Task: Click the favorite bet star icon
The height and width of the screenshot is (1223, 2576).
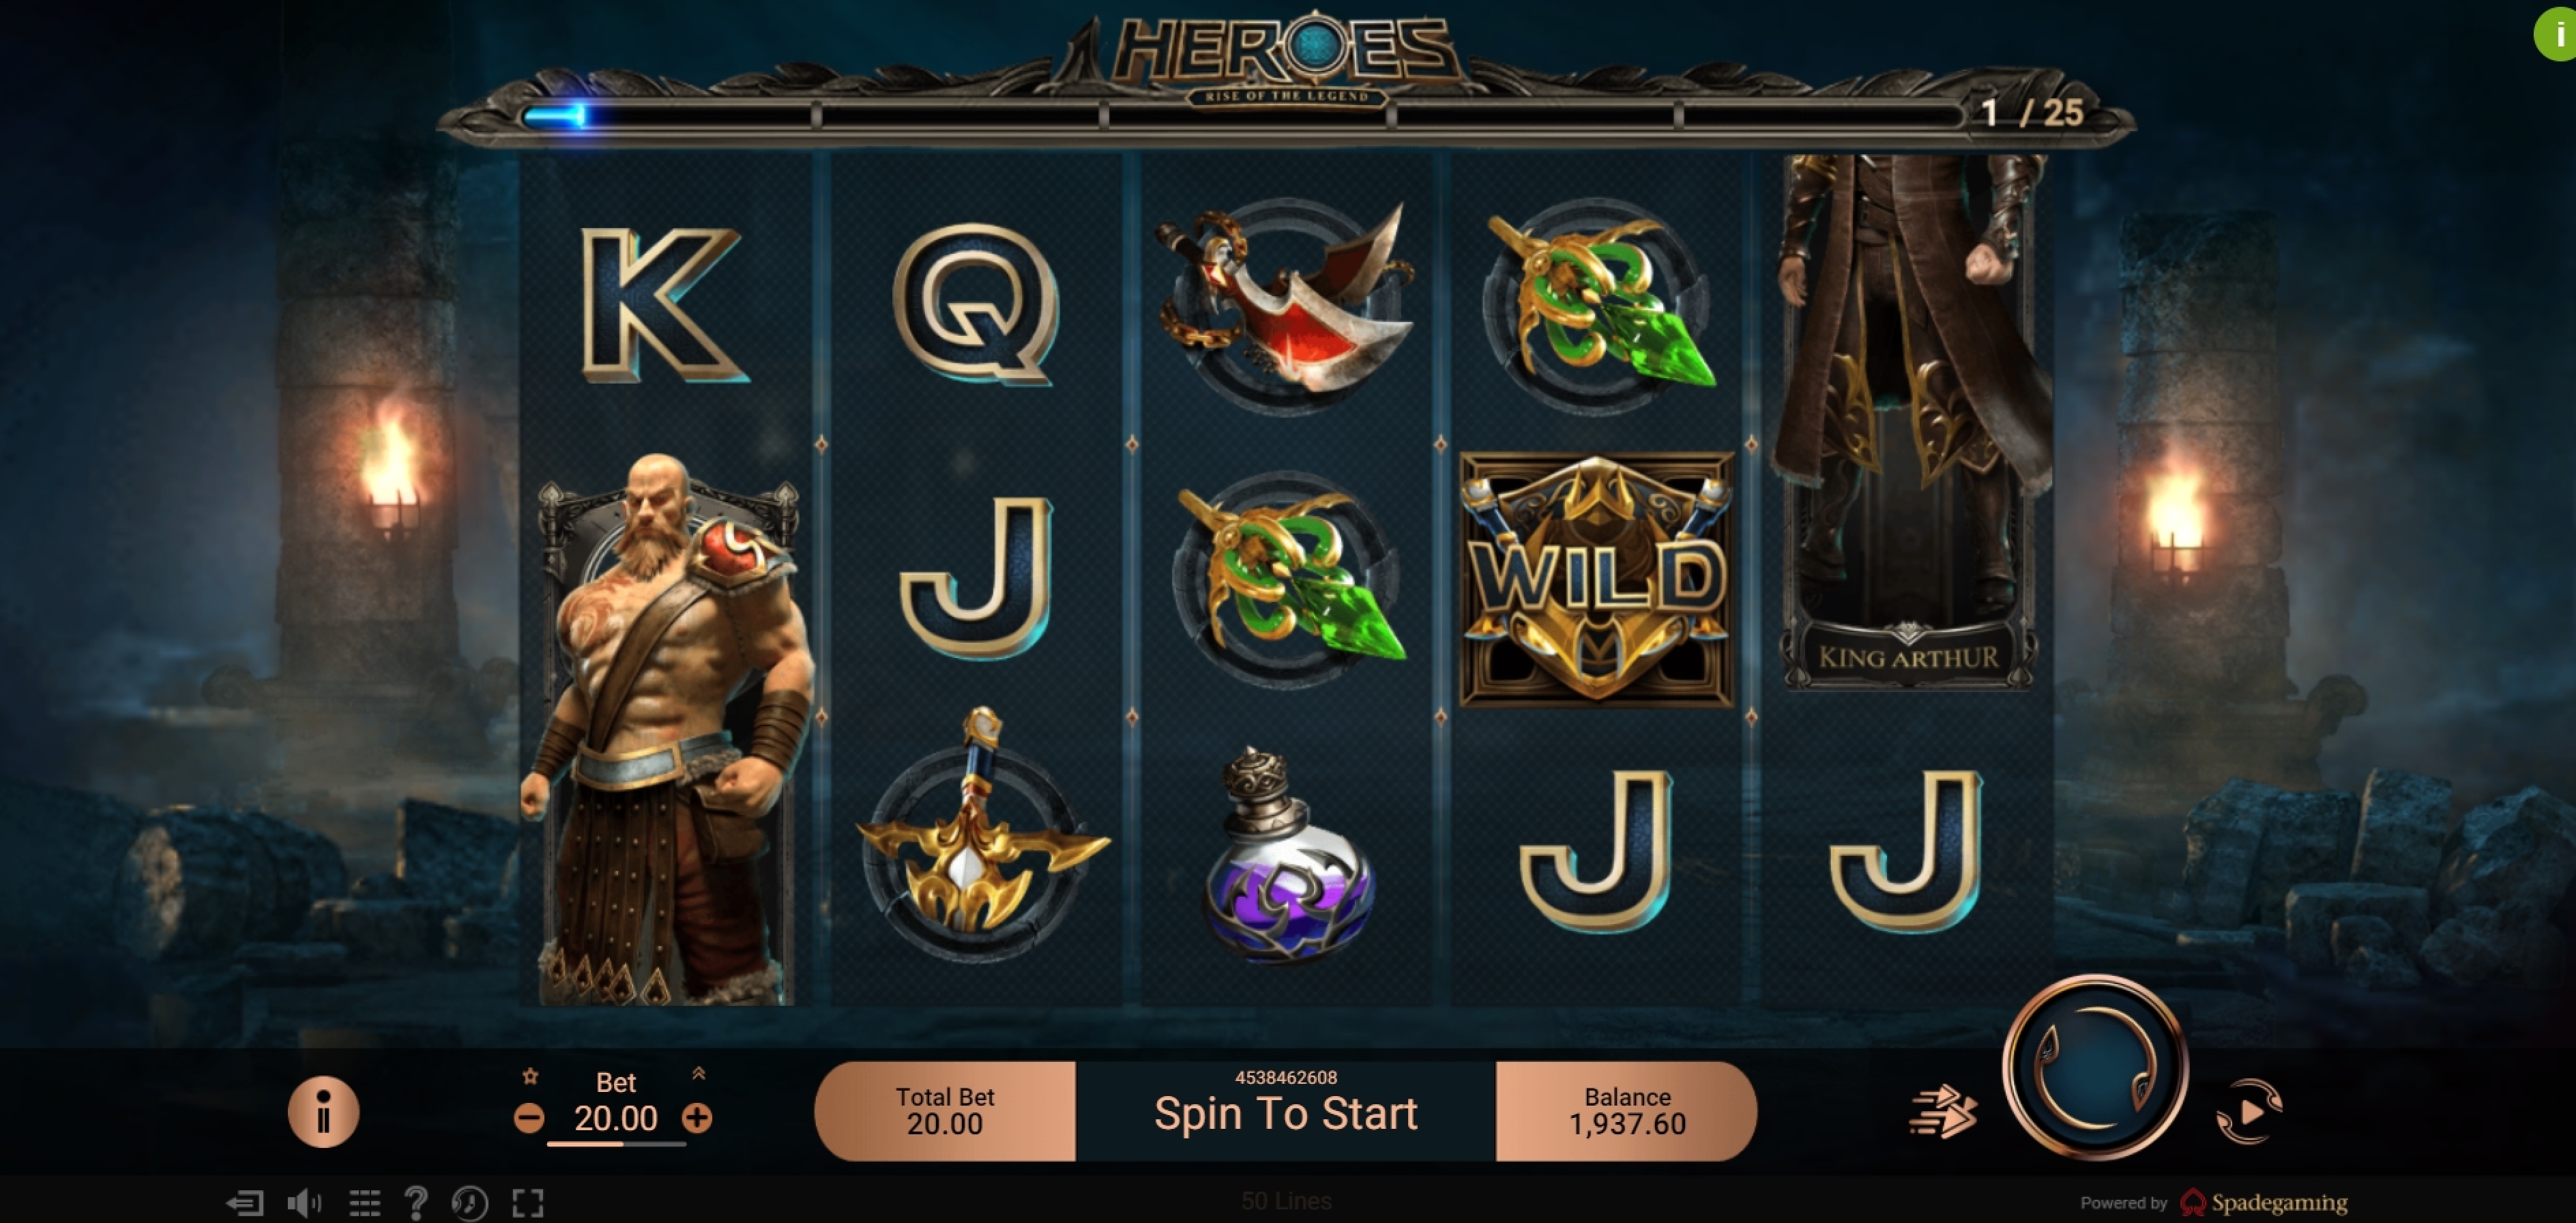Action: pos(531,1076)
